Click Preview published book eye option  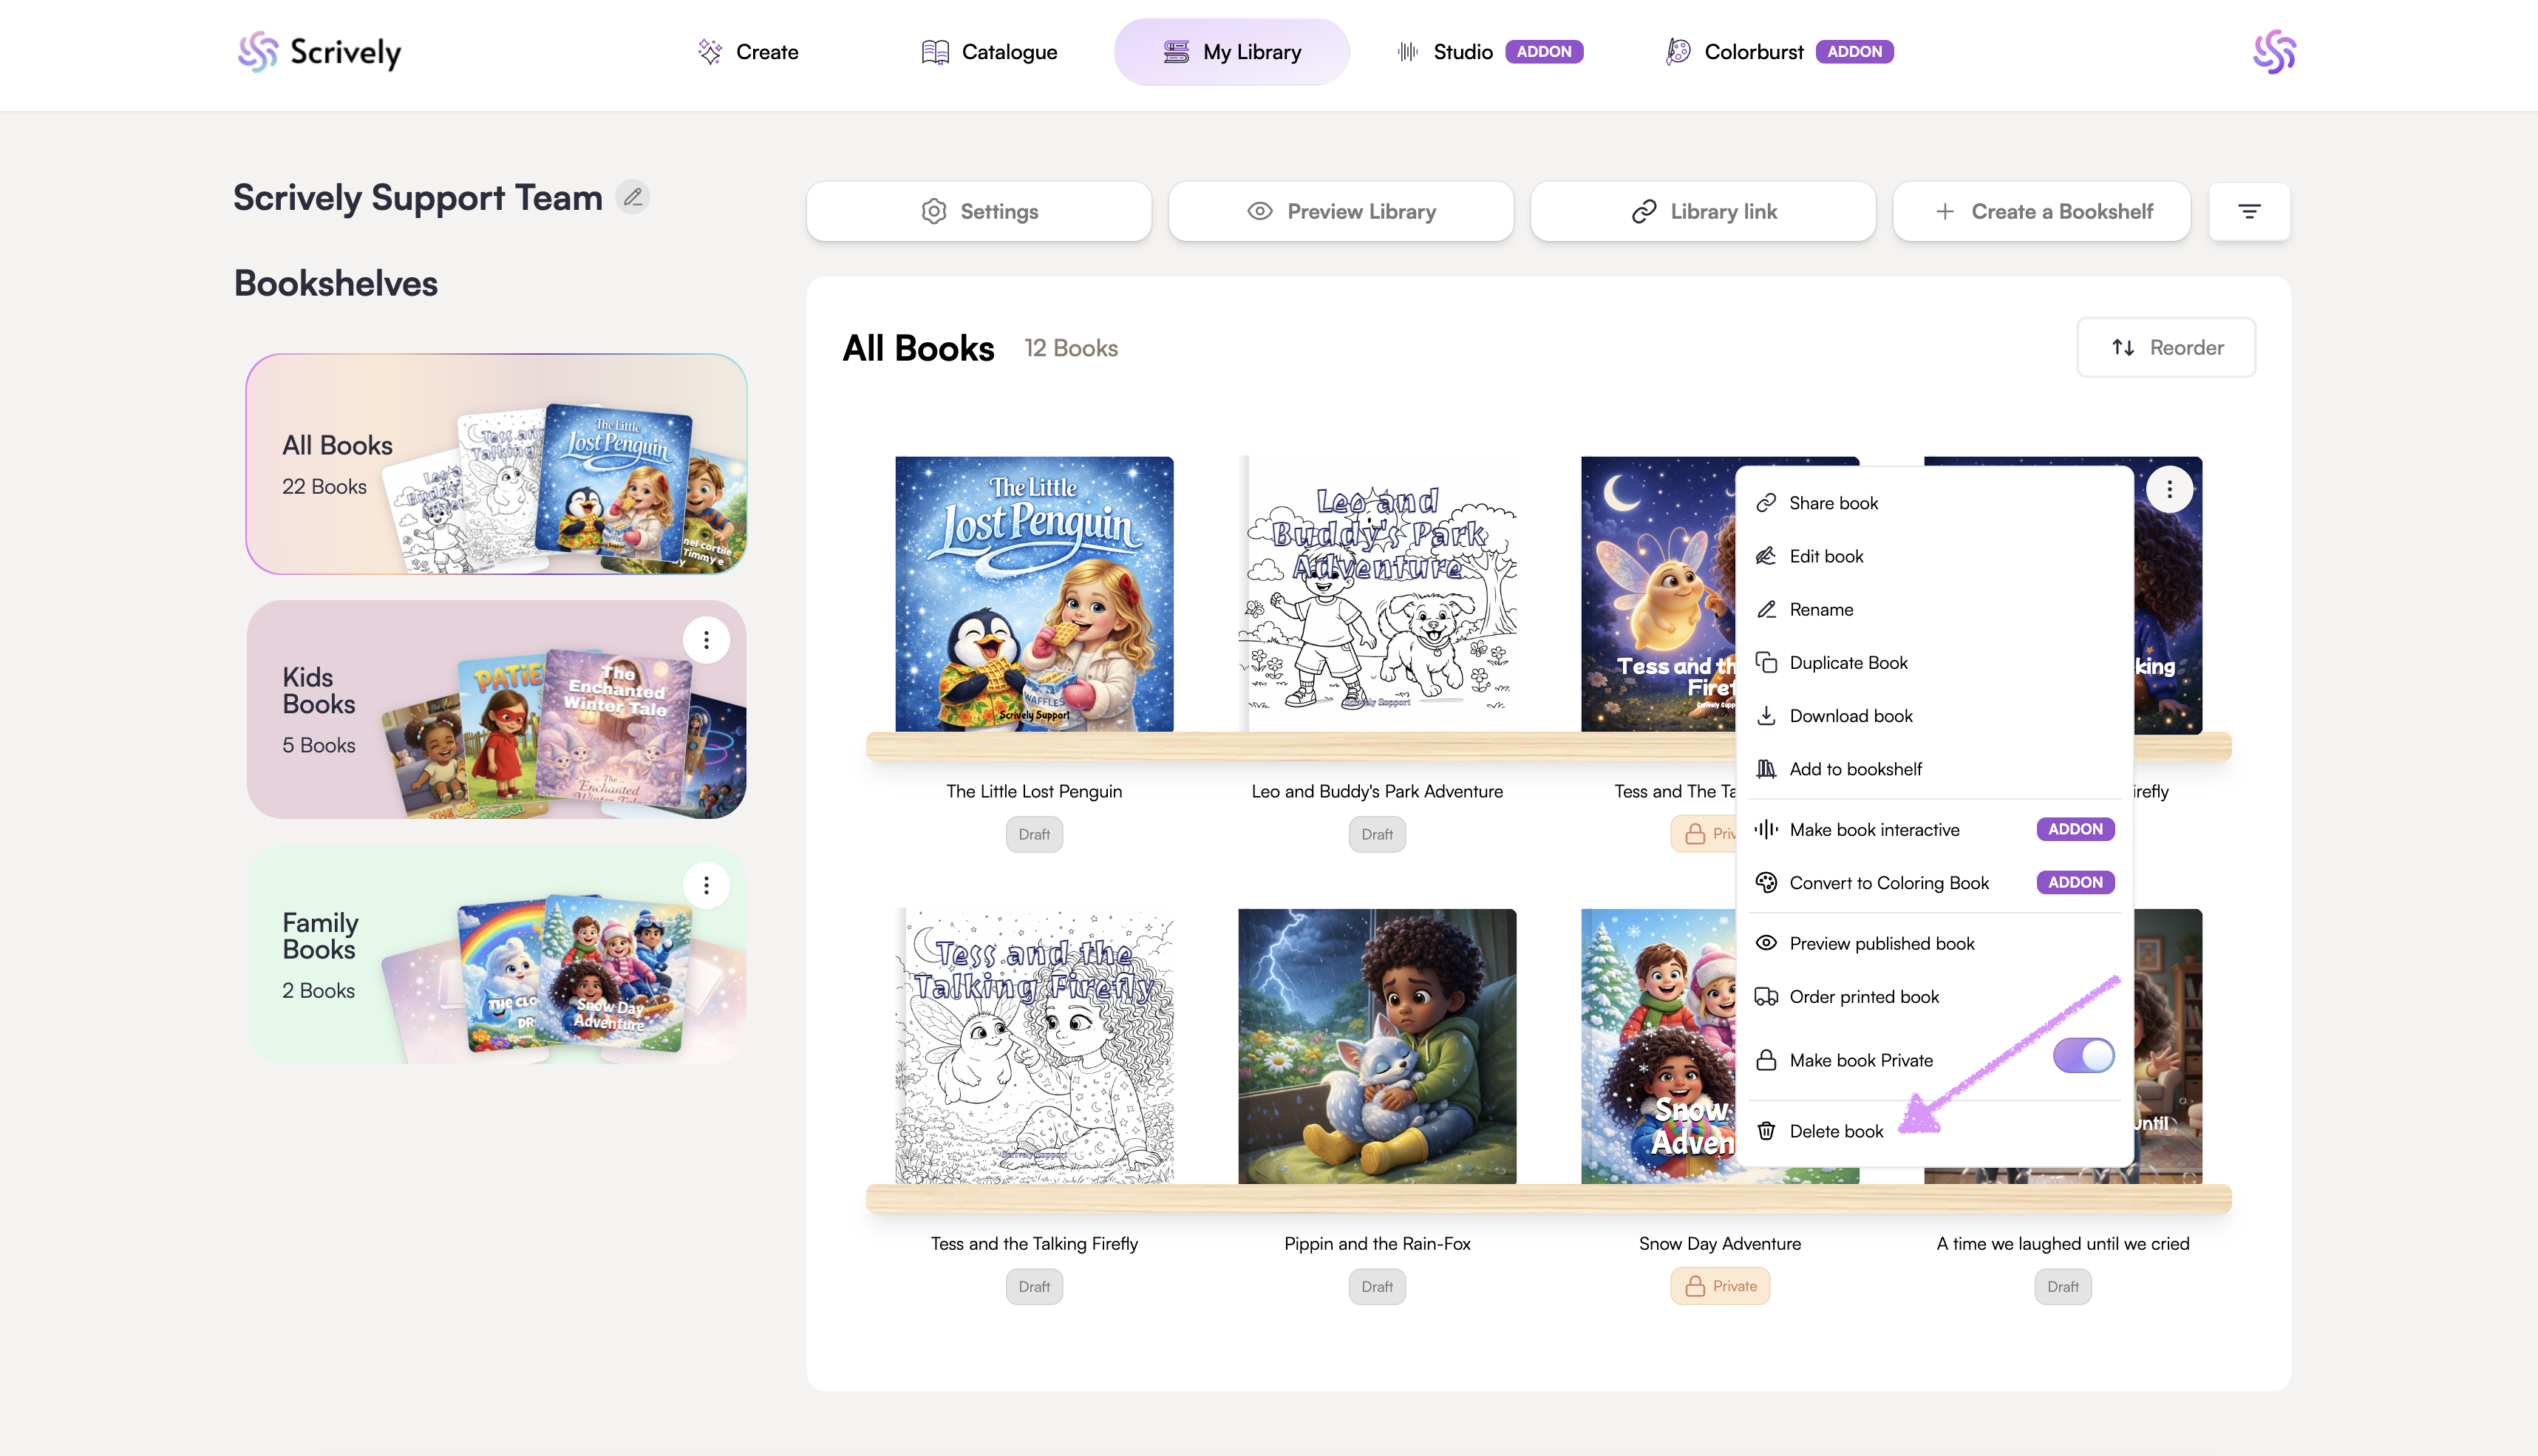[1881, 943]
